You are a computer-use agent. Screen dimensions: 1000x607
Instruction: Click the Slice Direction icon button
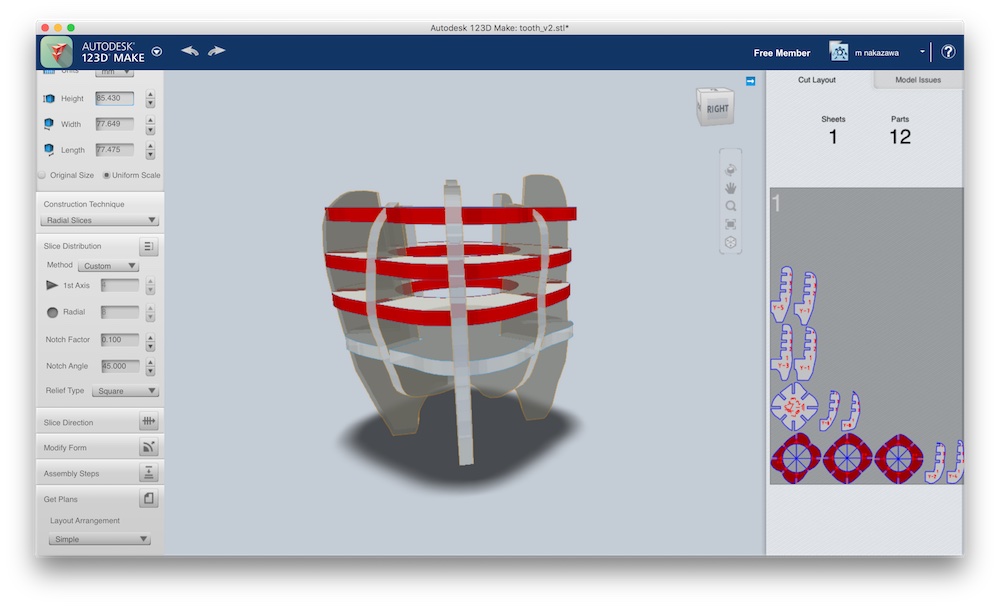[x=149, y=421]
